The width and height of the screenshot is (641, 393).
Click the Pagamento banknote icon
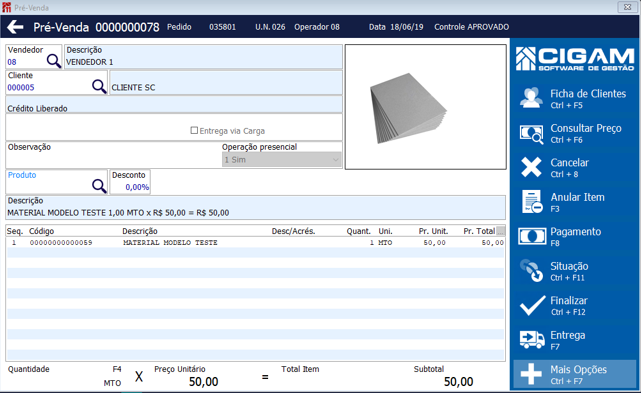(532, 236)
